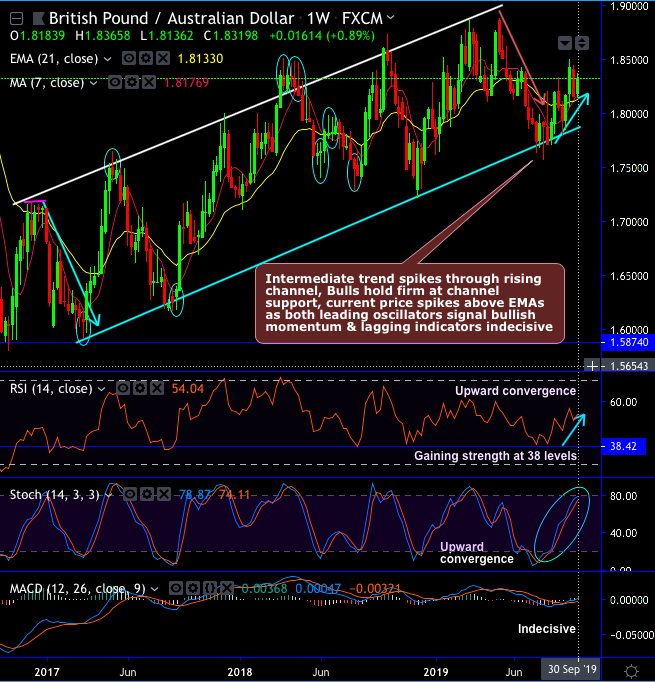Expand the FXCM symbol dropdown chevron
This screenshot has height=682, width=655.
coord(391,18)
